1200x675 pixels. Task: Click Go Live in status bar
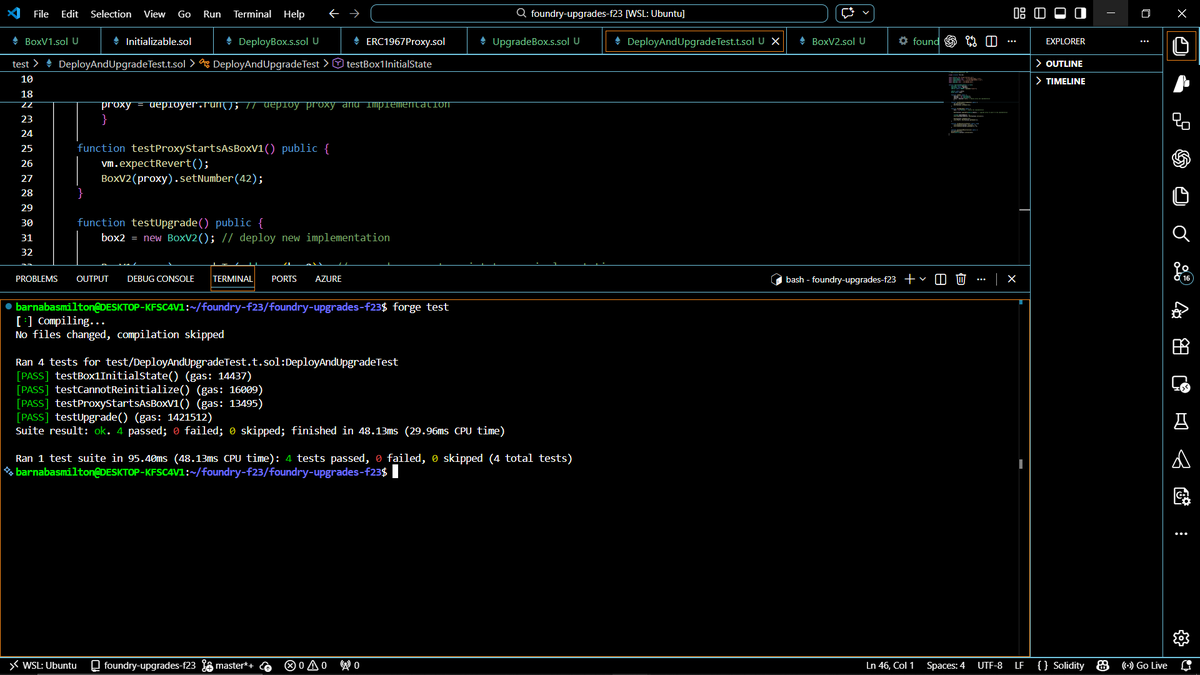1145,665
